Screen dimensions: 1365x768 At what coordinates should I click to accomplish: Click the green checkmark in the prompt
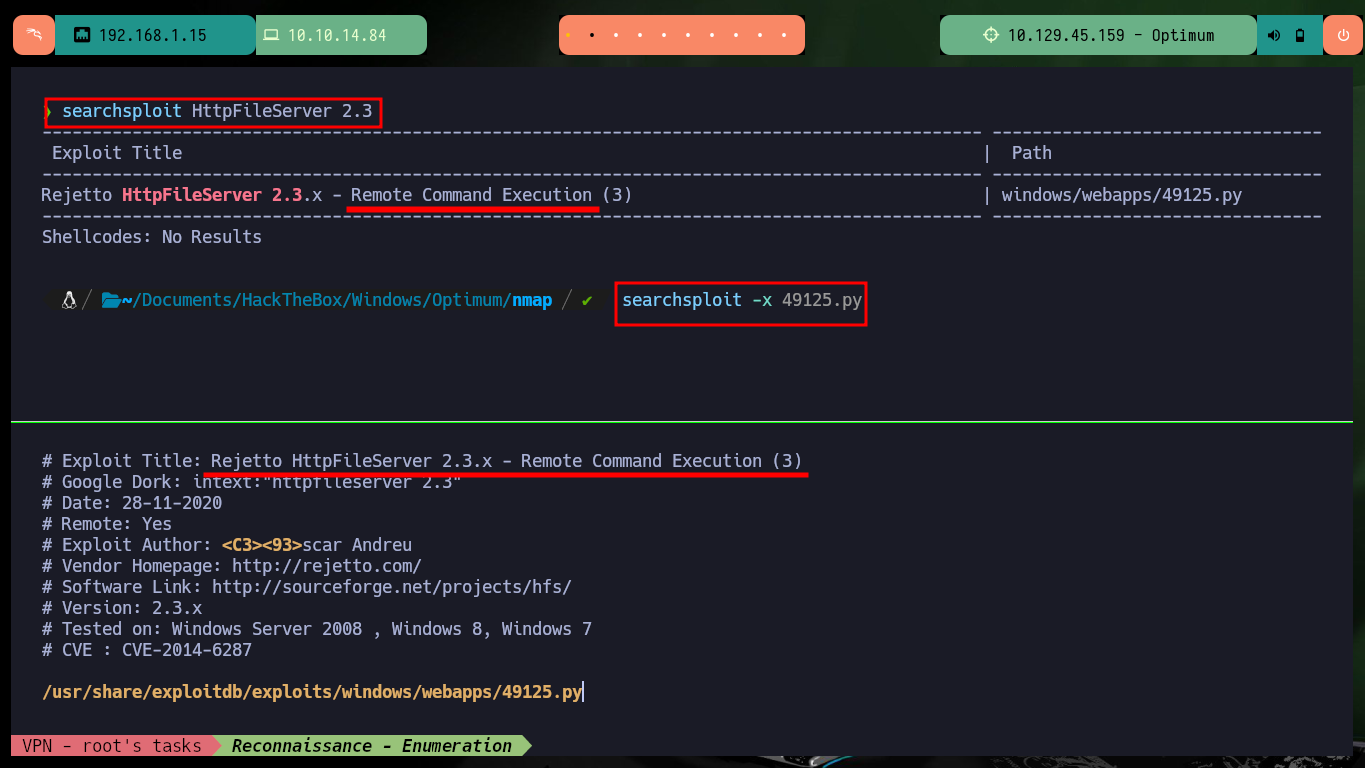coord(587,300)
